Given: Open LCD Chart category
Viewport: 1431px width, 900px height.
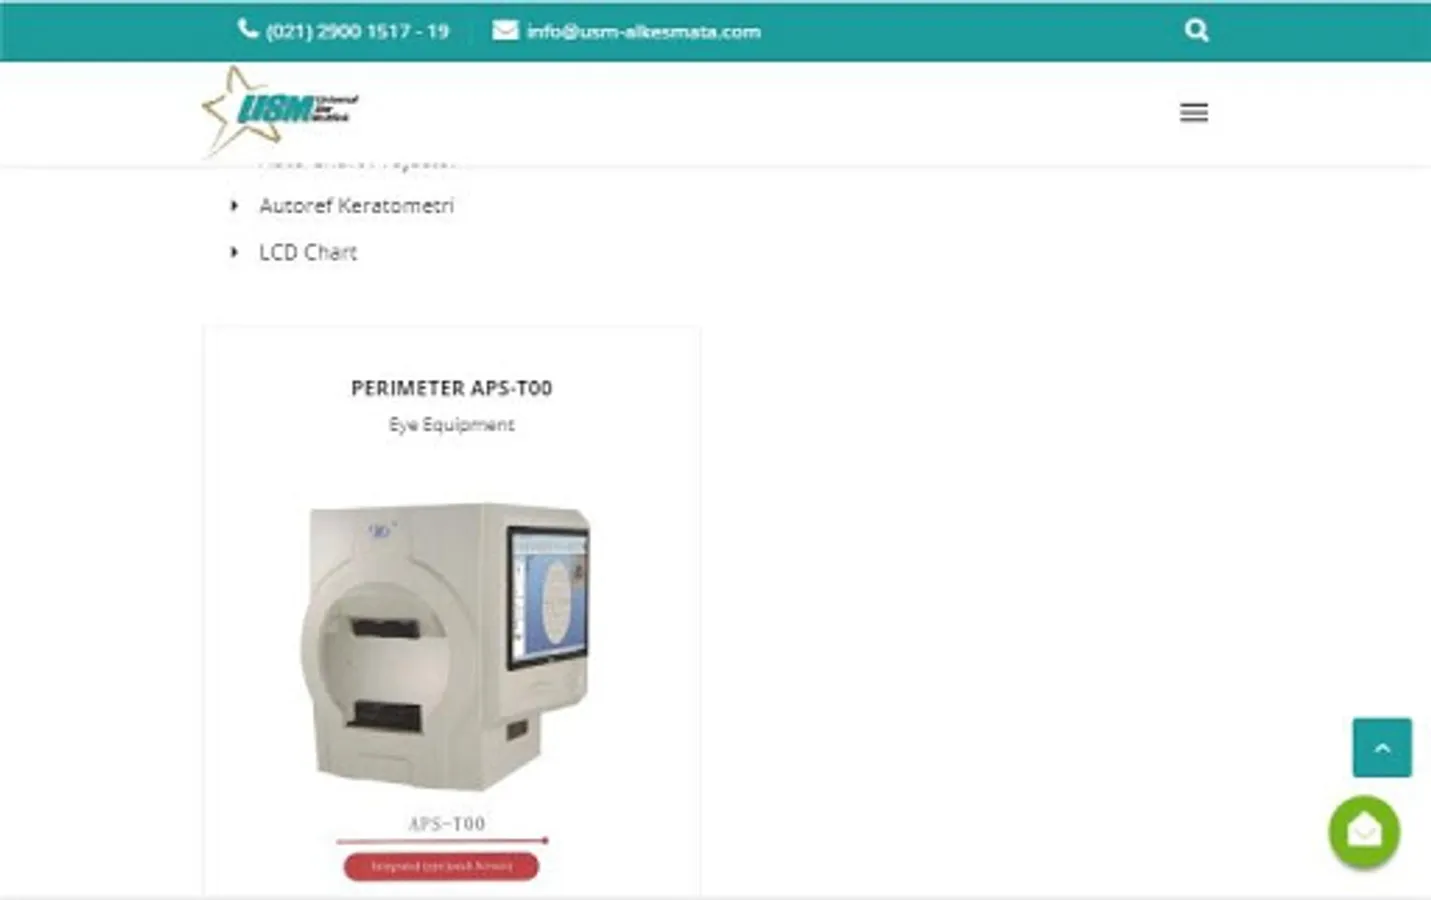Looking at the screenshot, I should point(308,252).
